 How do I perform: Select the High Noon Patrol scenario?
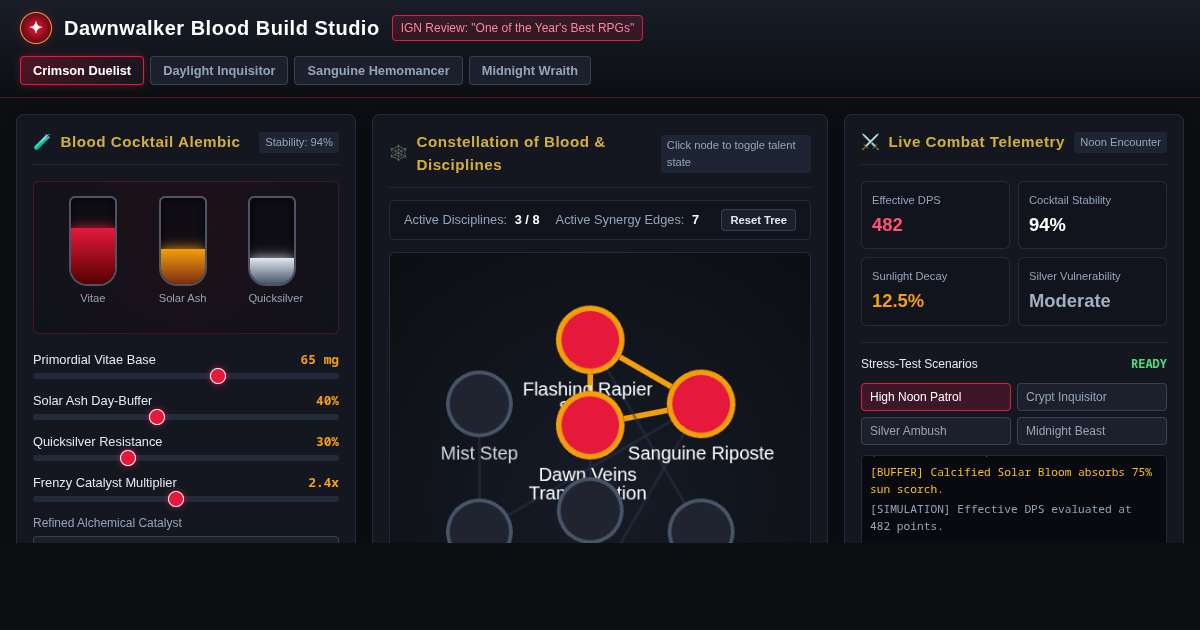pos(936,397)
